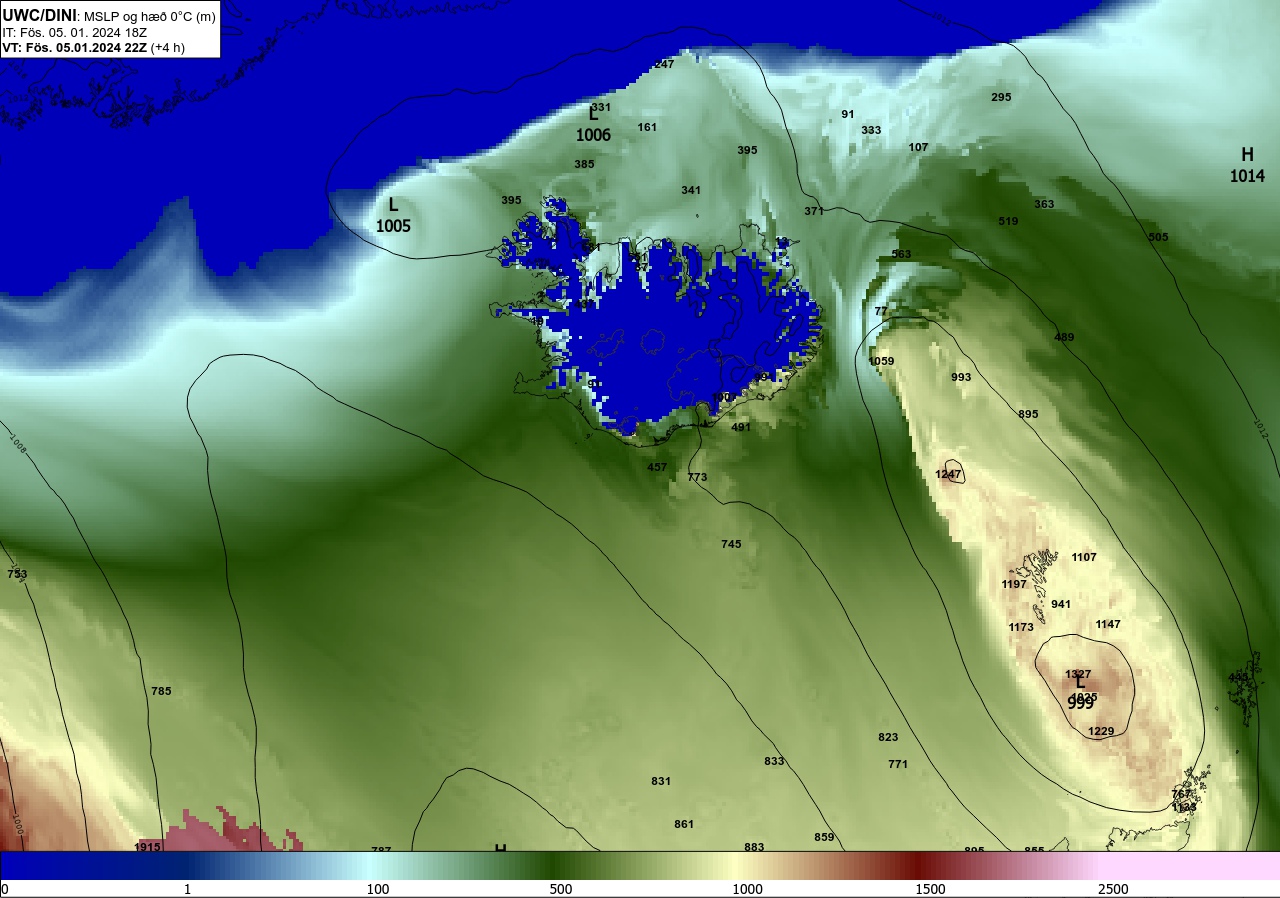Click the height value 1107

point(1084,557)
